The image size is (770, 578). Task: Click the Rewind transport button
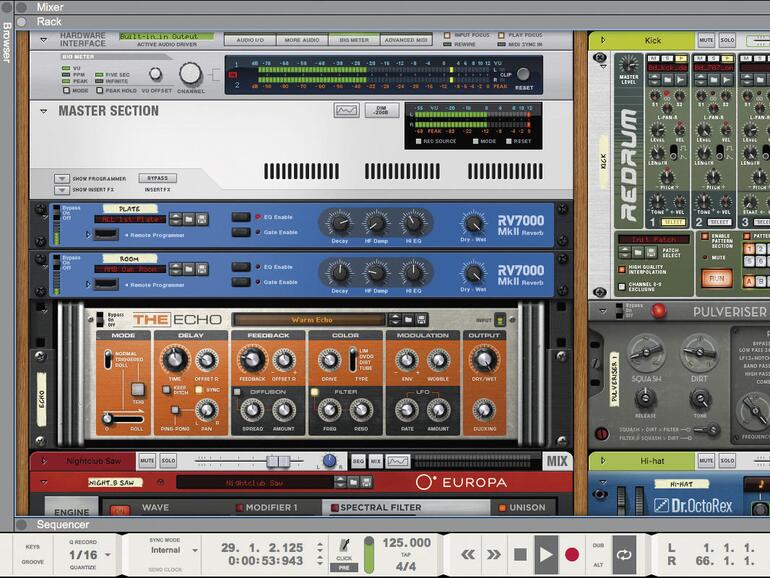pyautogui.click(x=468, y=555)
